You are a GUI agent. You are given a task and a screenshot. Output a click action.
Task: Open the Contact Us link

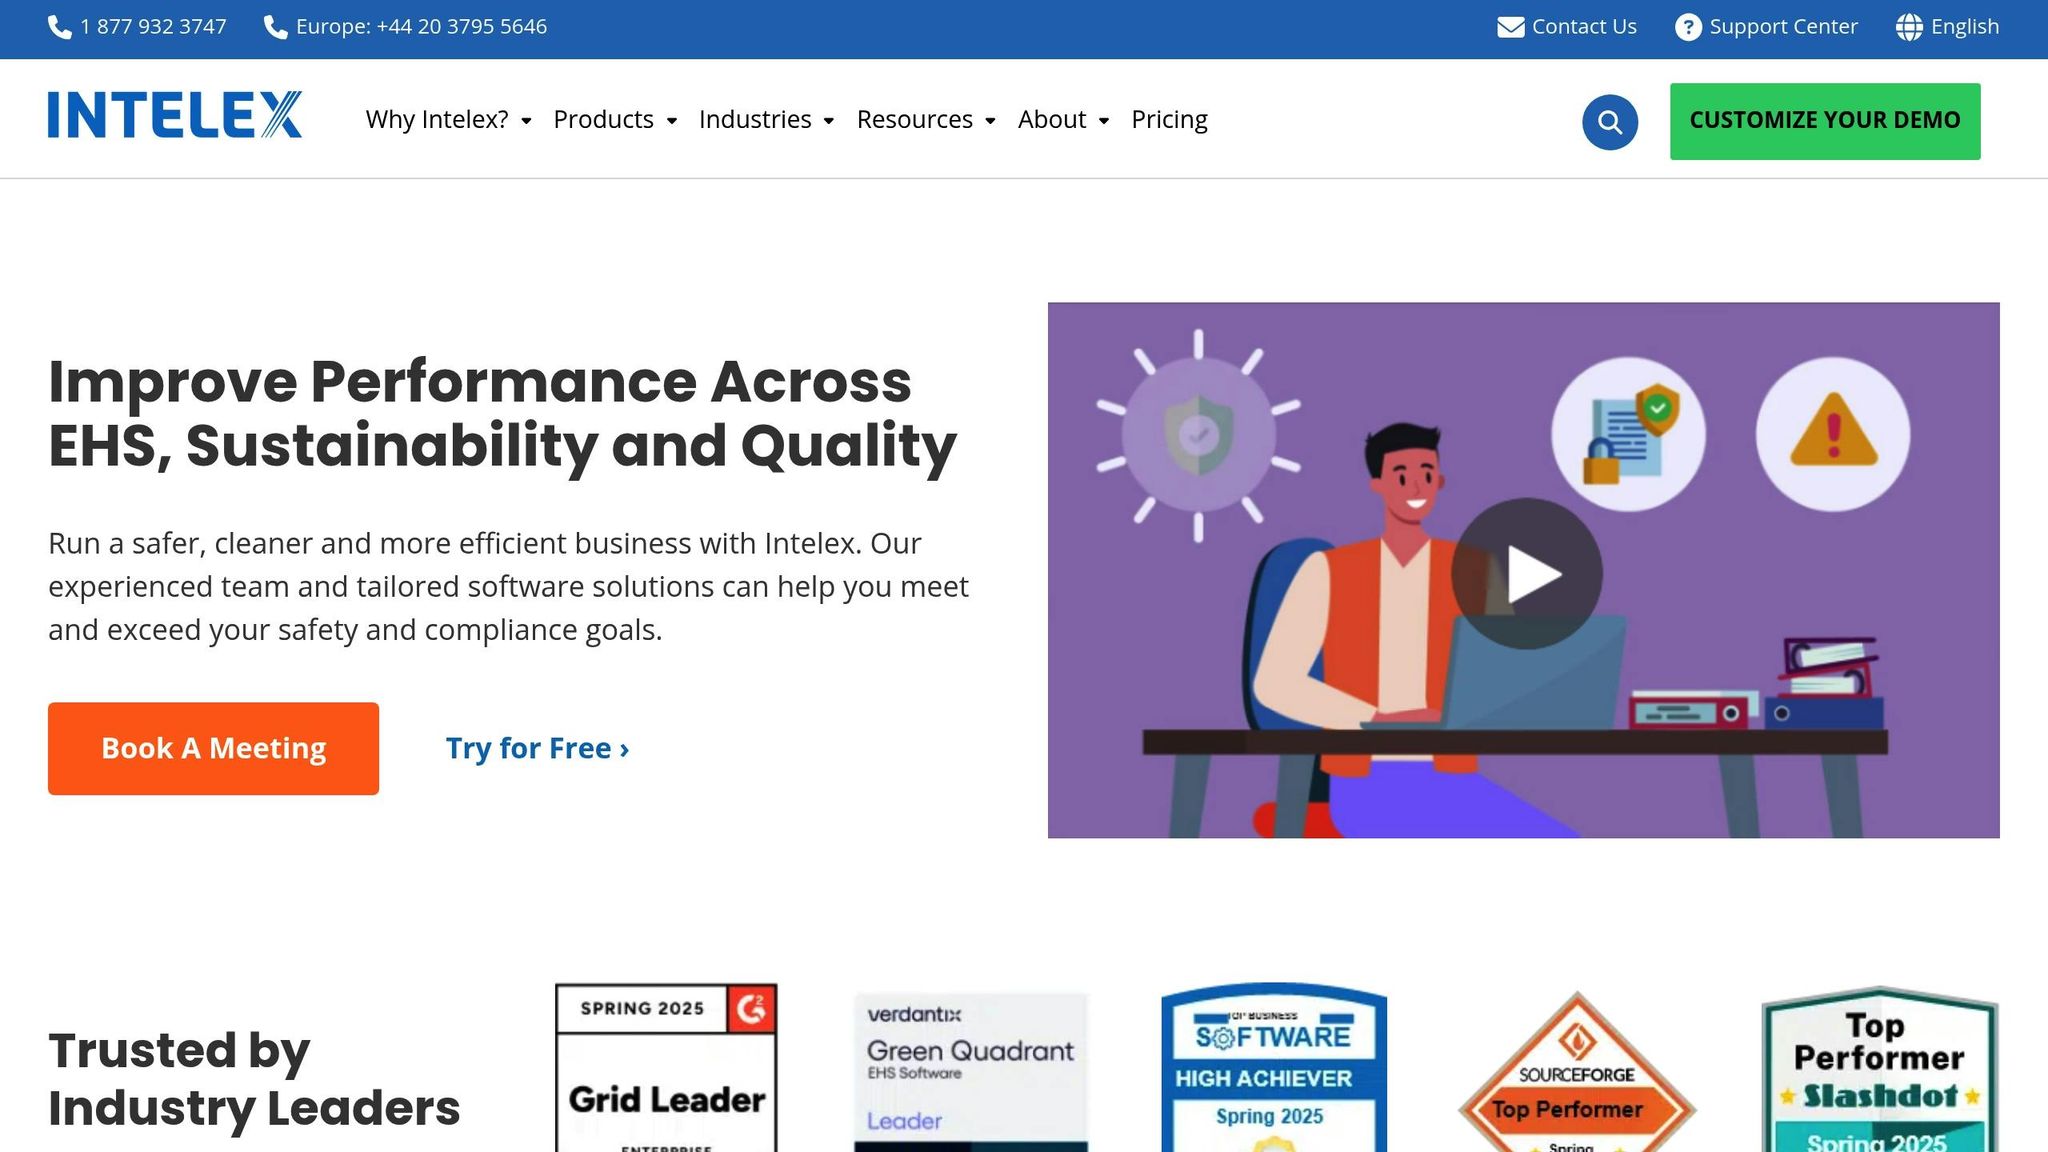[1584, 27]
